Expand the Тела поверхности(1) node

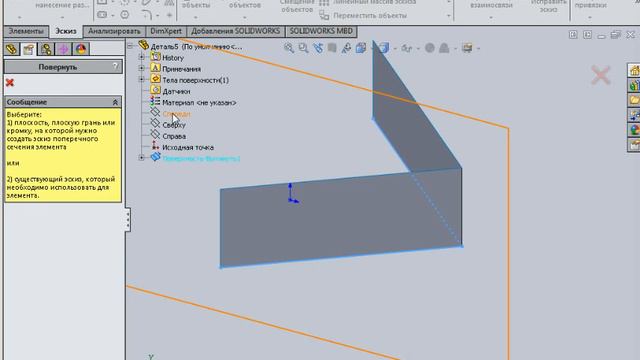pos(142,80)
